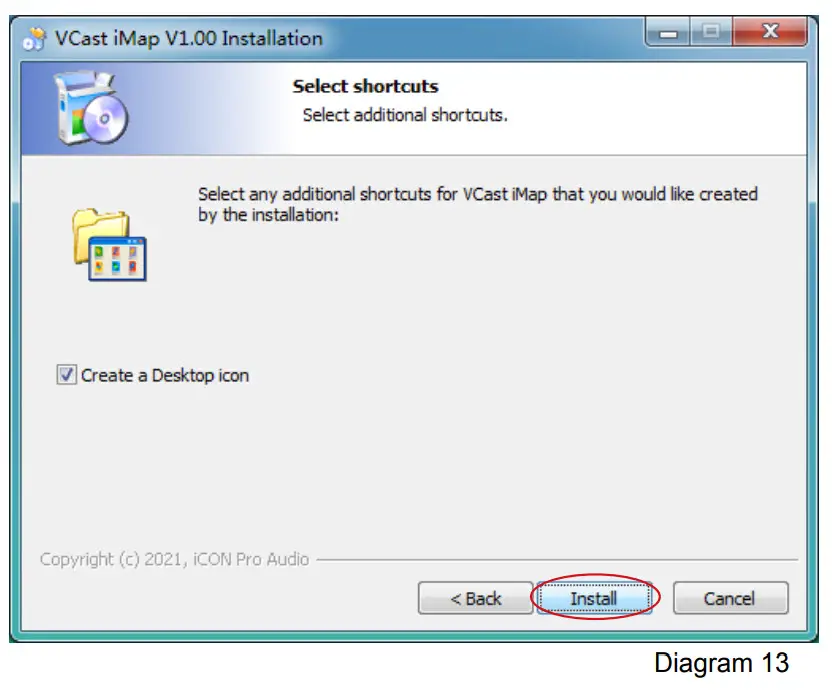832x690 pixels.
Task: Click the iCON Pro Audio copyright text
Action: (175, 559)
